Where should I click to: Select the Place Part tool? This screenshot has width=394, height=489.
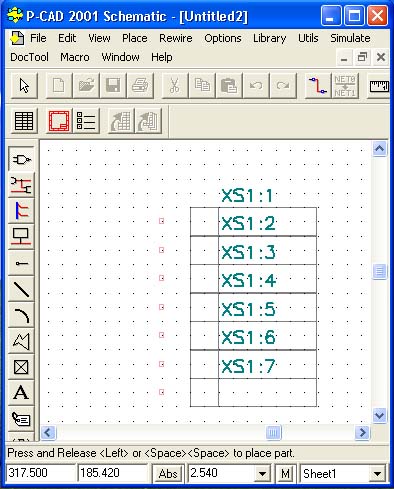tap(21, 159)
